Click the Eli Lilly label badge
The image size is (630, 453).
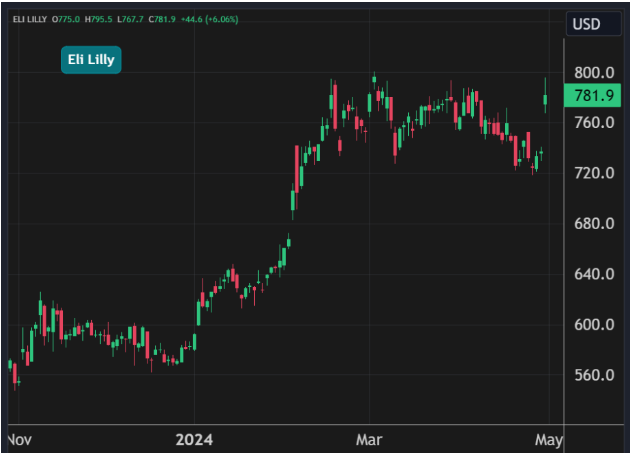click(91, 60)
